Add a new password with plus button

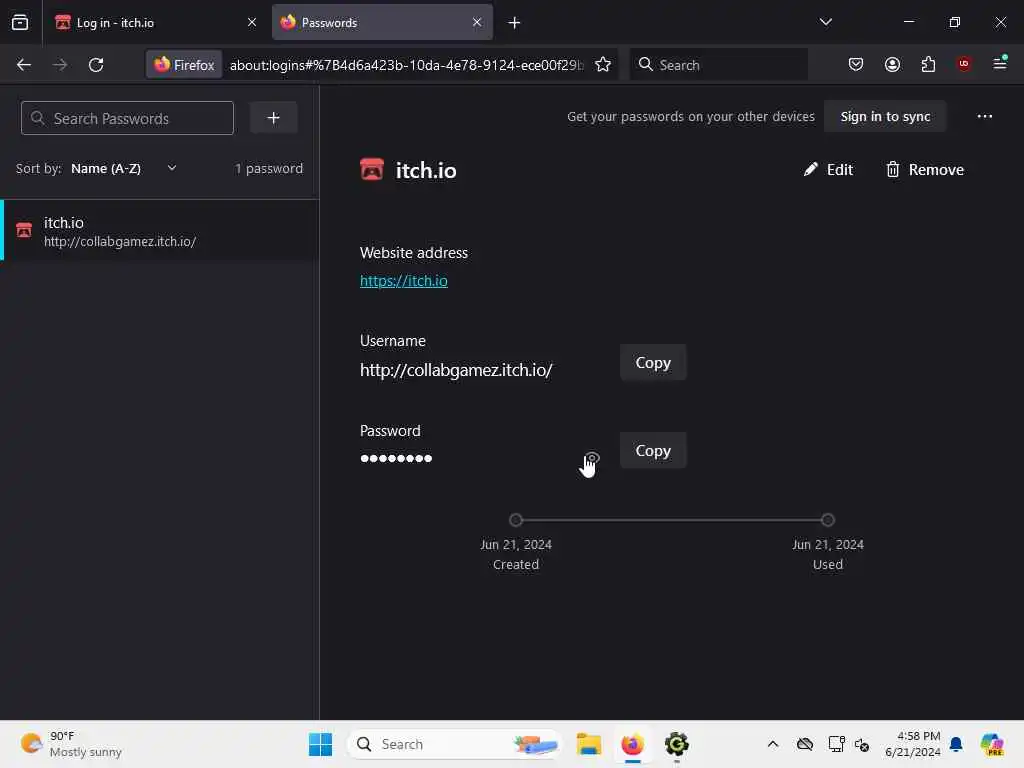tap(274, 118)
